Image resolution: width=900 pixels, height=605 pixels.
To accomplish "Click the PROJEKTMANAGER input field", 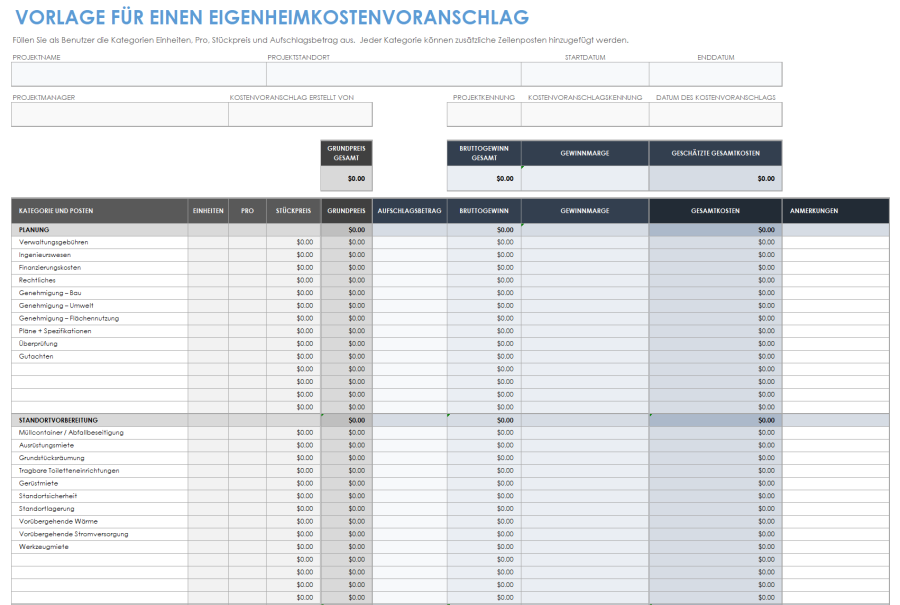I will 120,113.
